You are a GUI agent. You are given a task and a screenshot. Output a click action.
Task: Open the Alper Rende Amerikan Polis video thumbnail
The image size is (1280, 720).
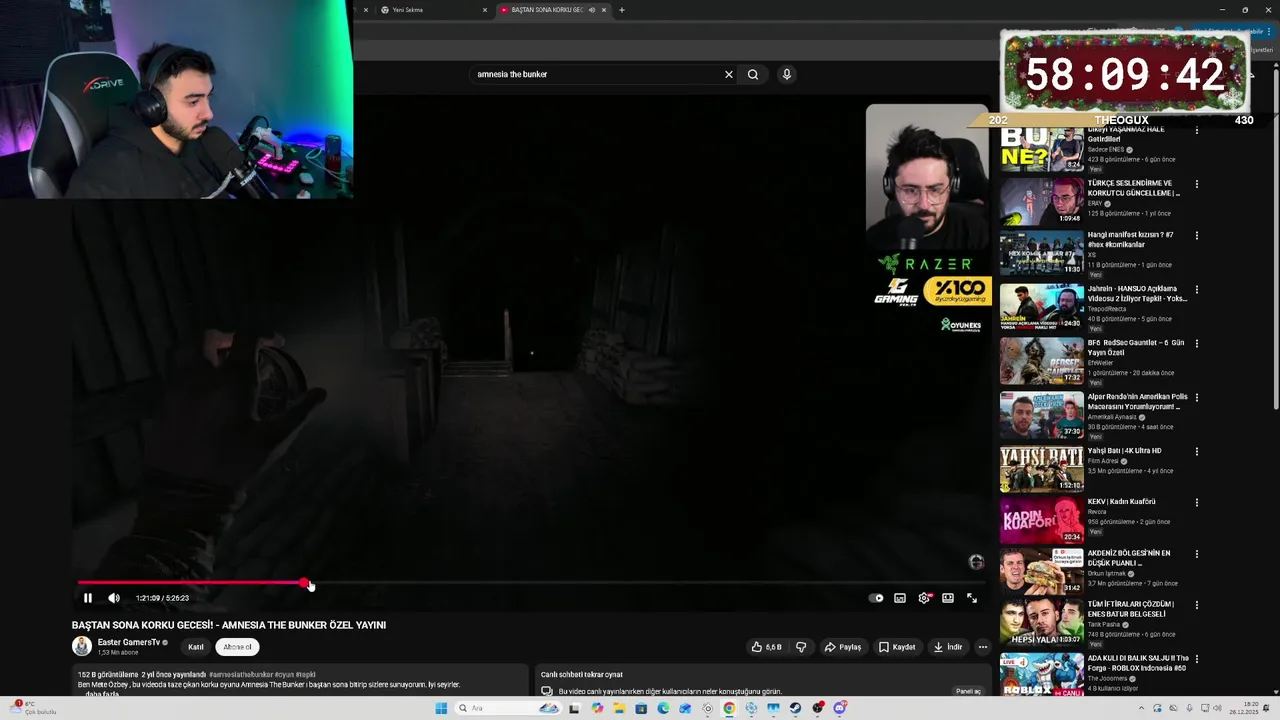pyautogui.click(x=1041, y=414)
